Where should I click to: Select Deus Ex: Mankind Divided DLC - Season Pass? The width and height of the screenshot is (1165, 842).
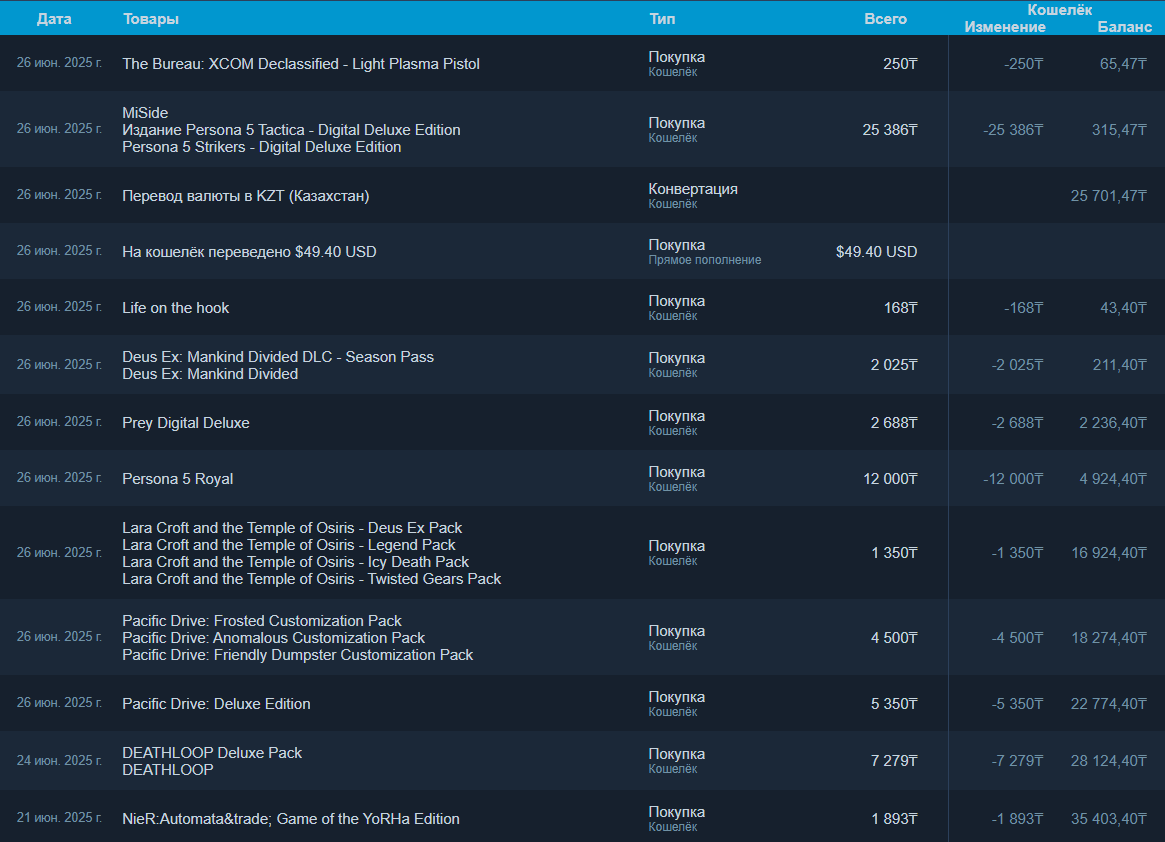click(278, 357)
